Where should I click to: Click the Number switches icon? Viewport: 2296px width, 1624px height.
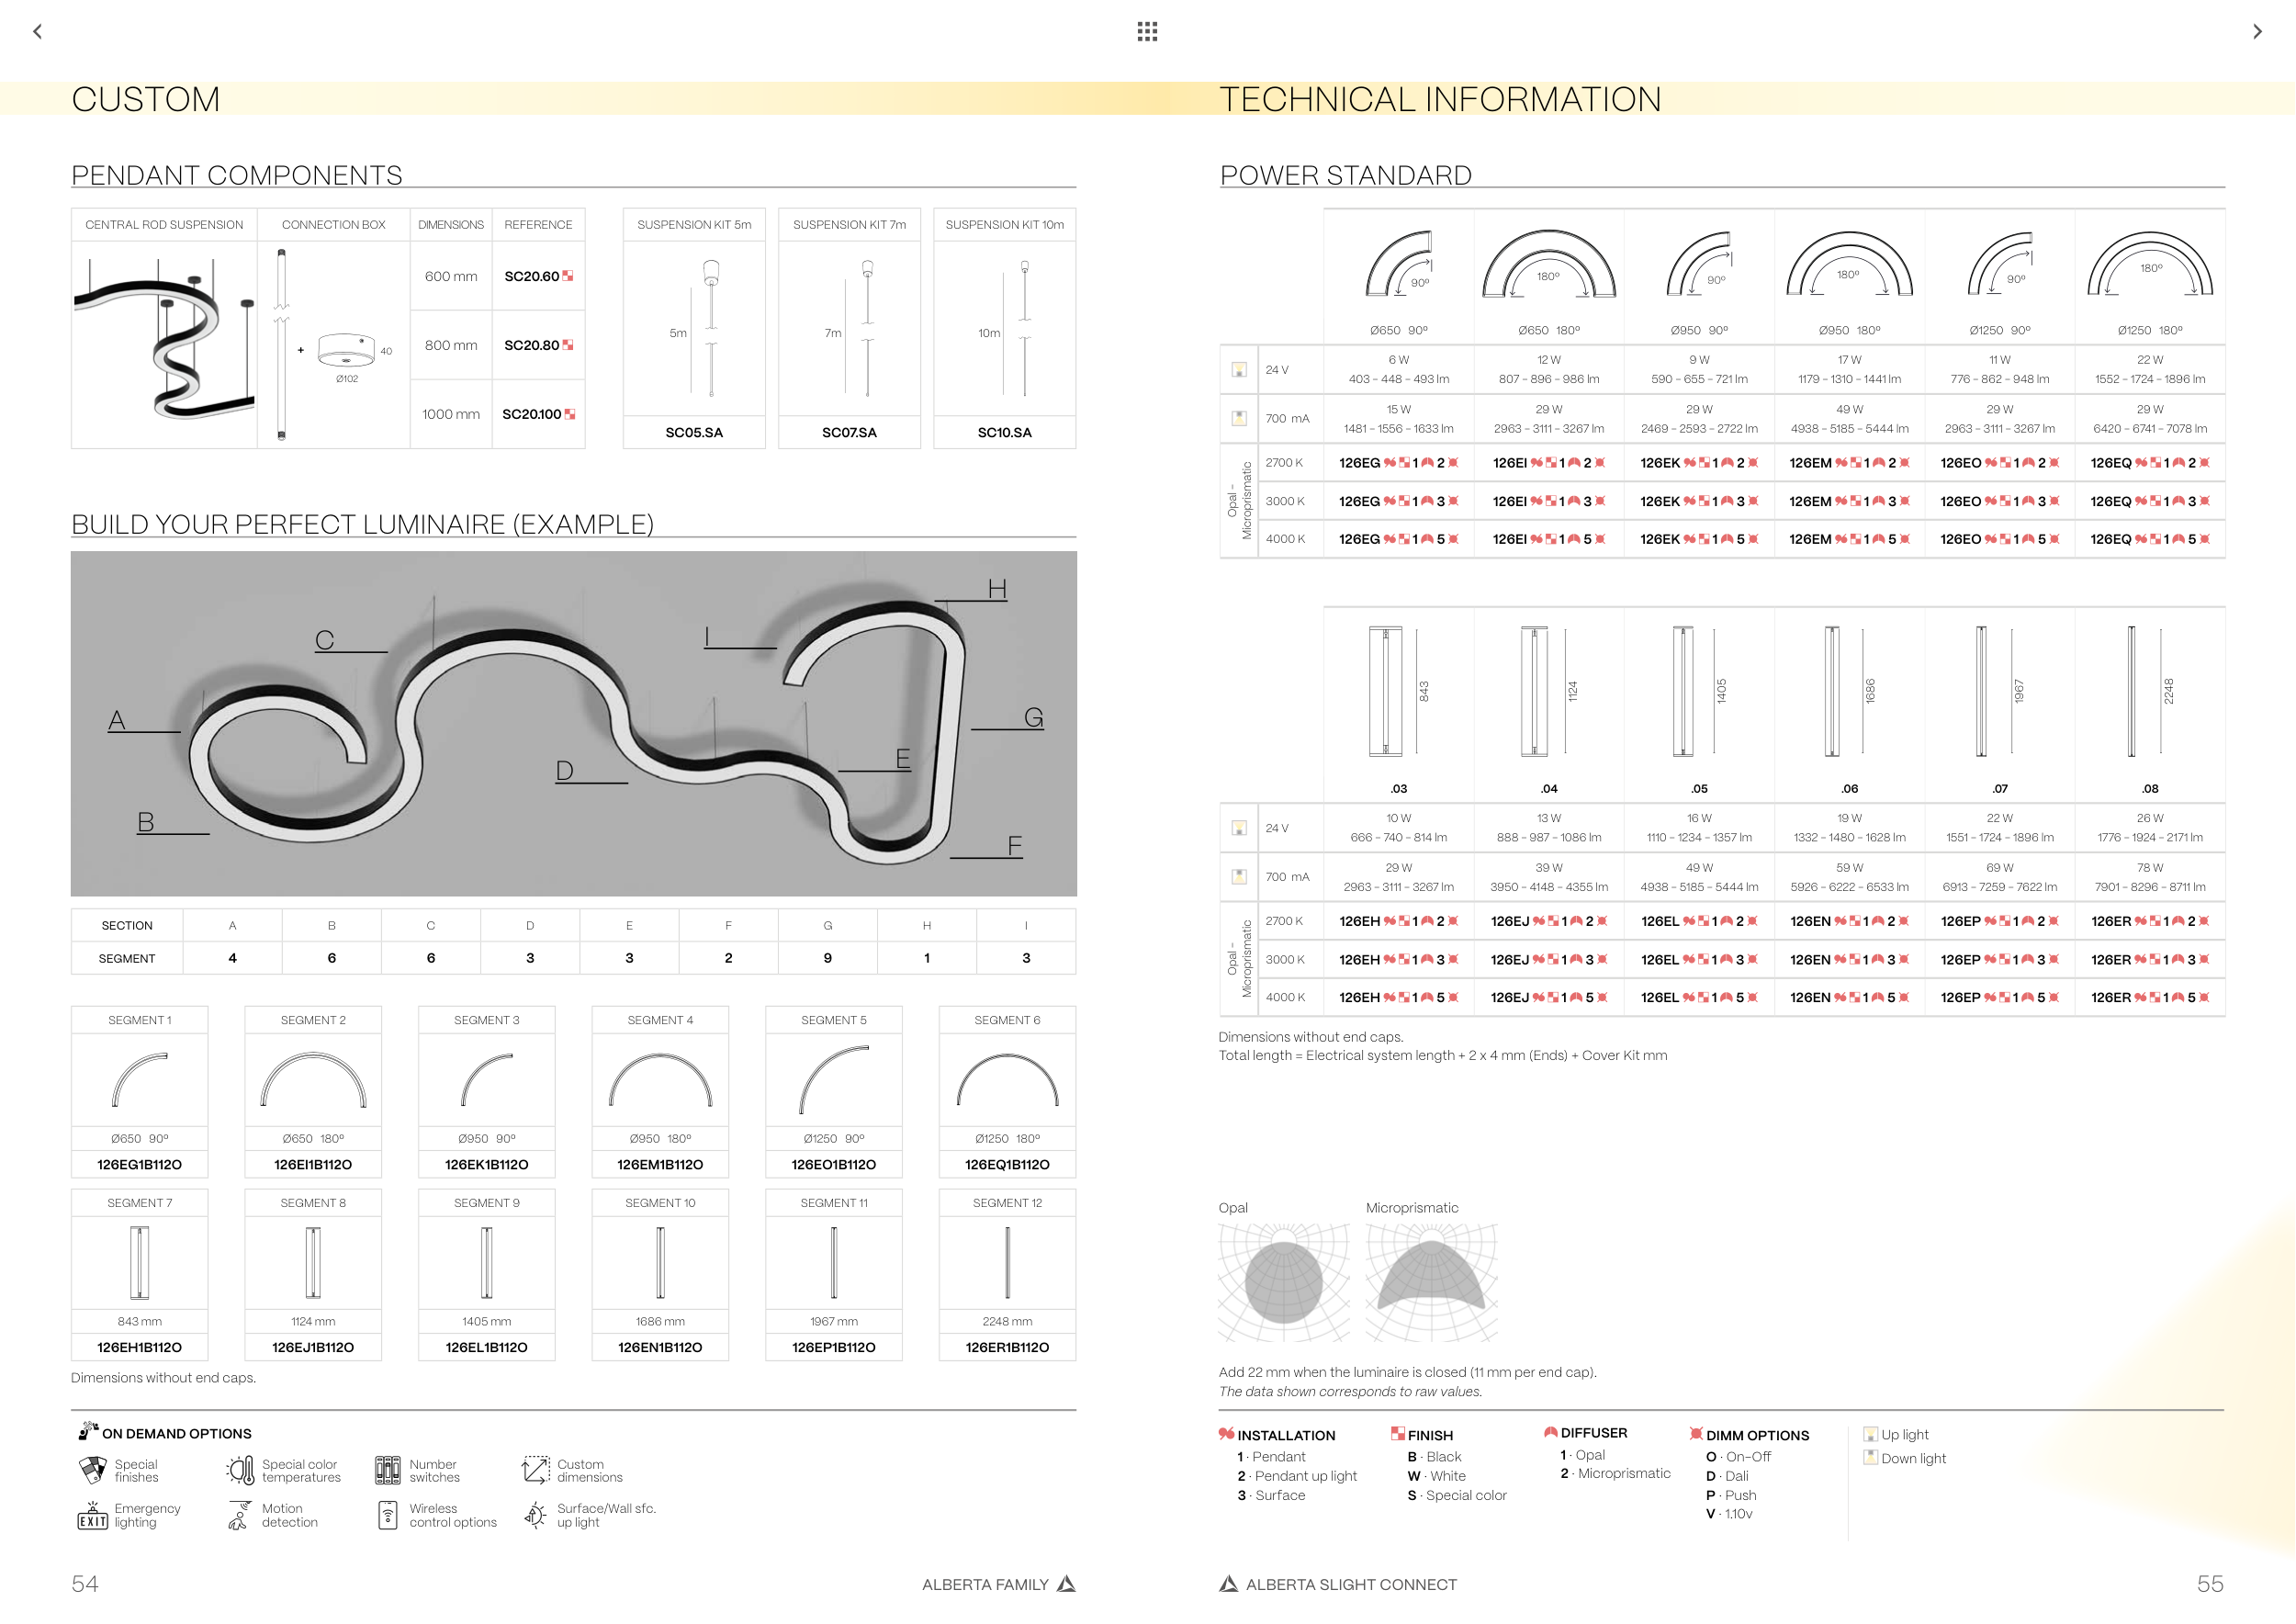pyautogui.click(x=388, y=1470)
